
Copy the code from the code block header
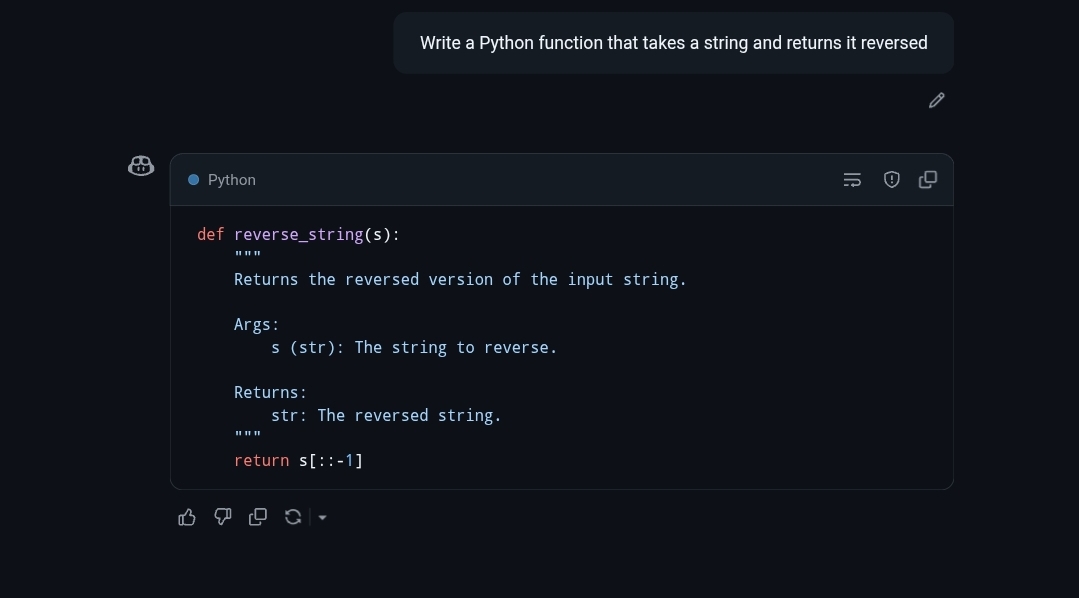928,180
